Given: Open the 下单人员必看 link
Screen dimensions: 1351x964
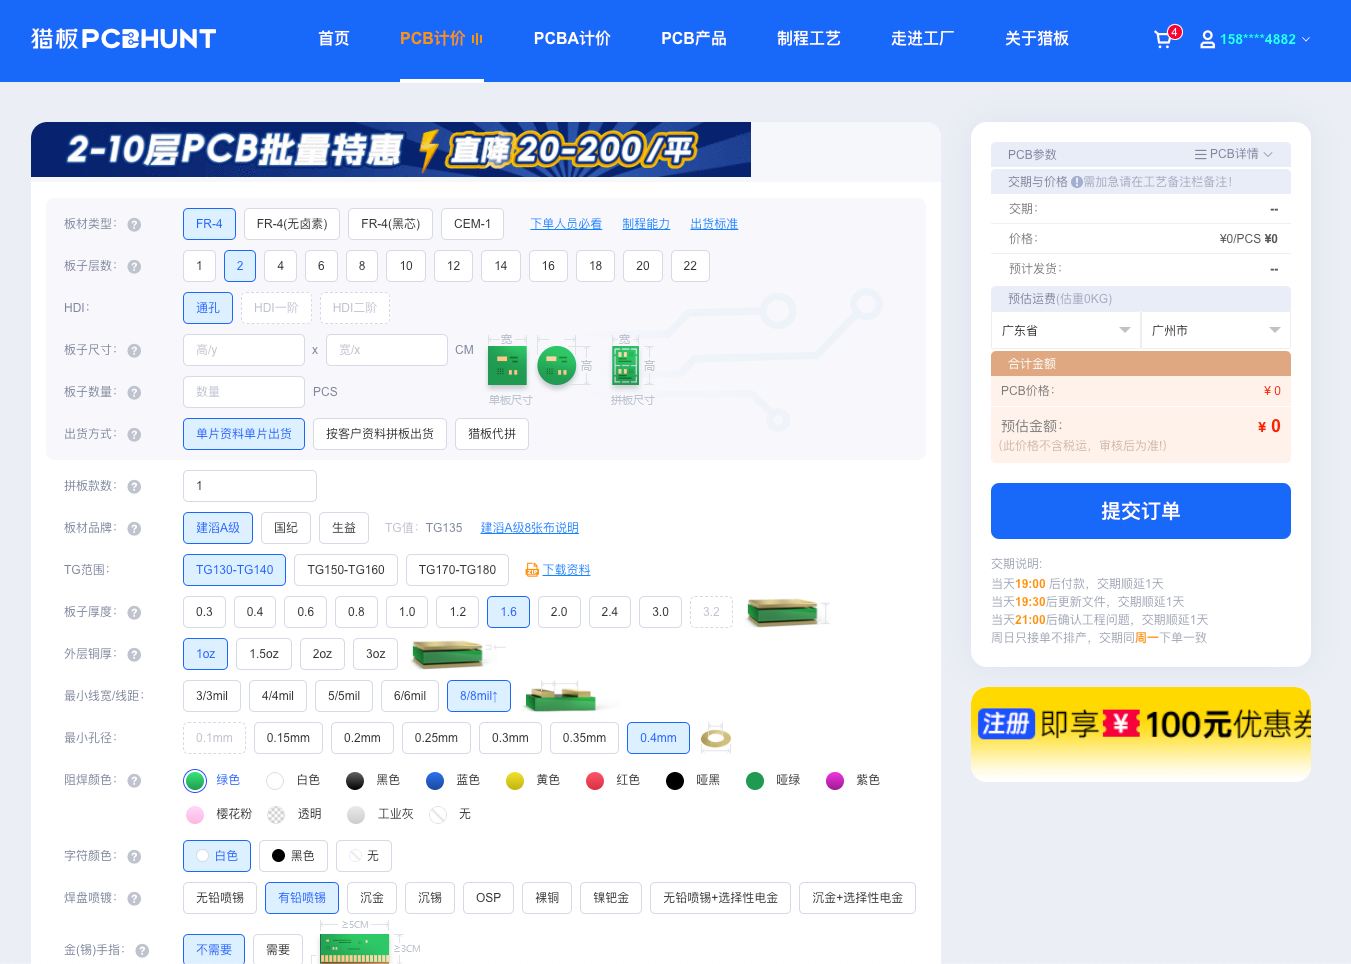Looking at the screenshot, I should (565, 224).
